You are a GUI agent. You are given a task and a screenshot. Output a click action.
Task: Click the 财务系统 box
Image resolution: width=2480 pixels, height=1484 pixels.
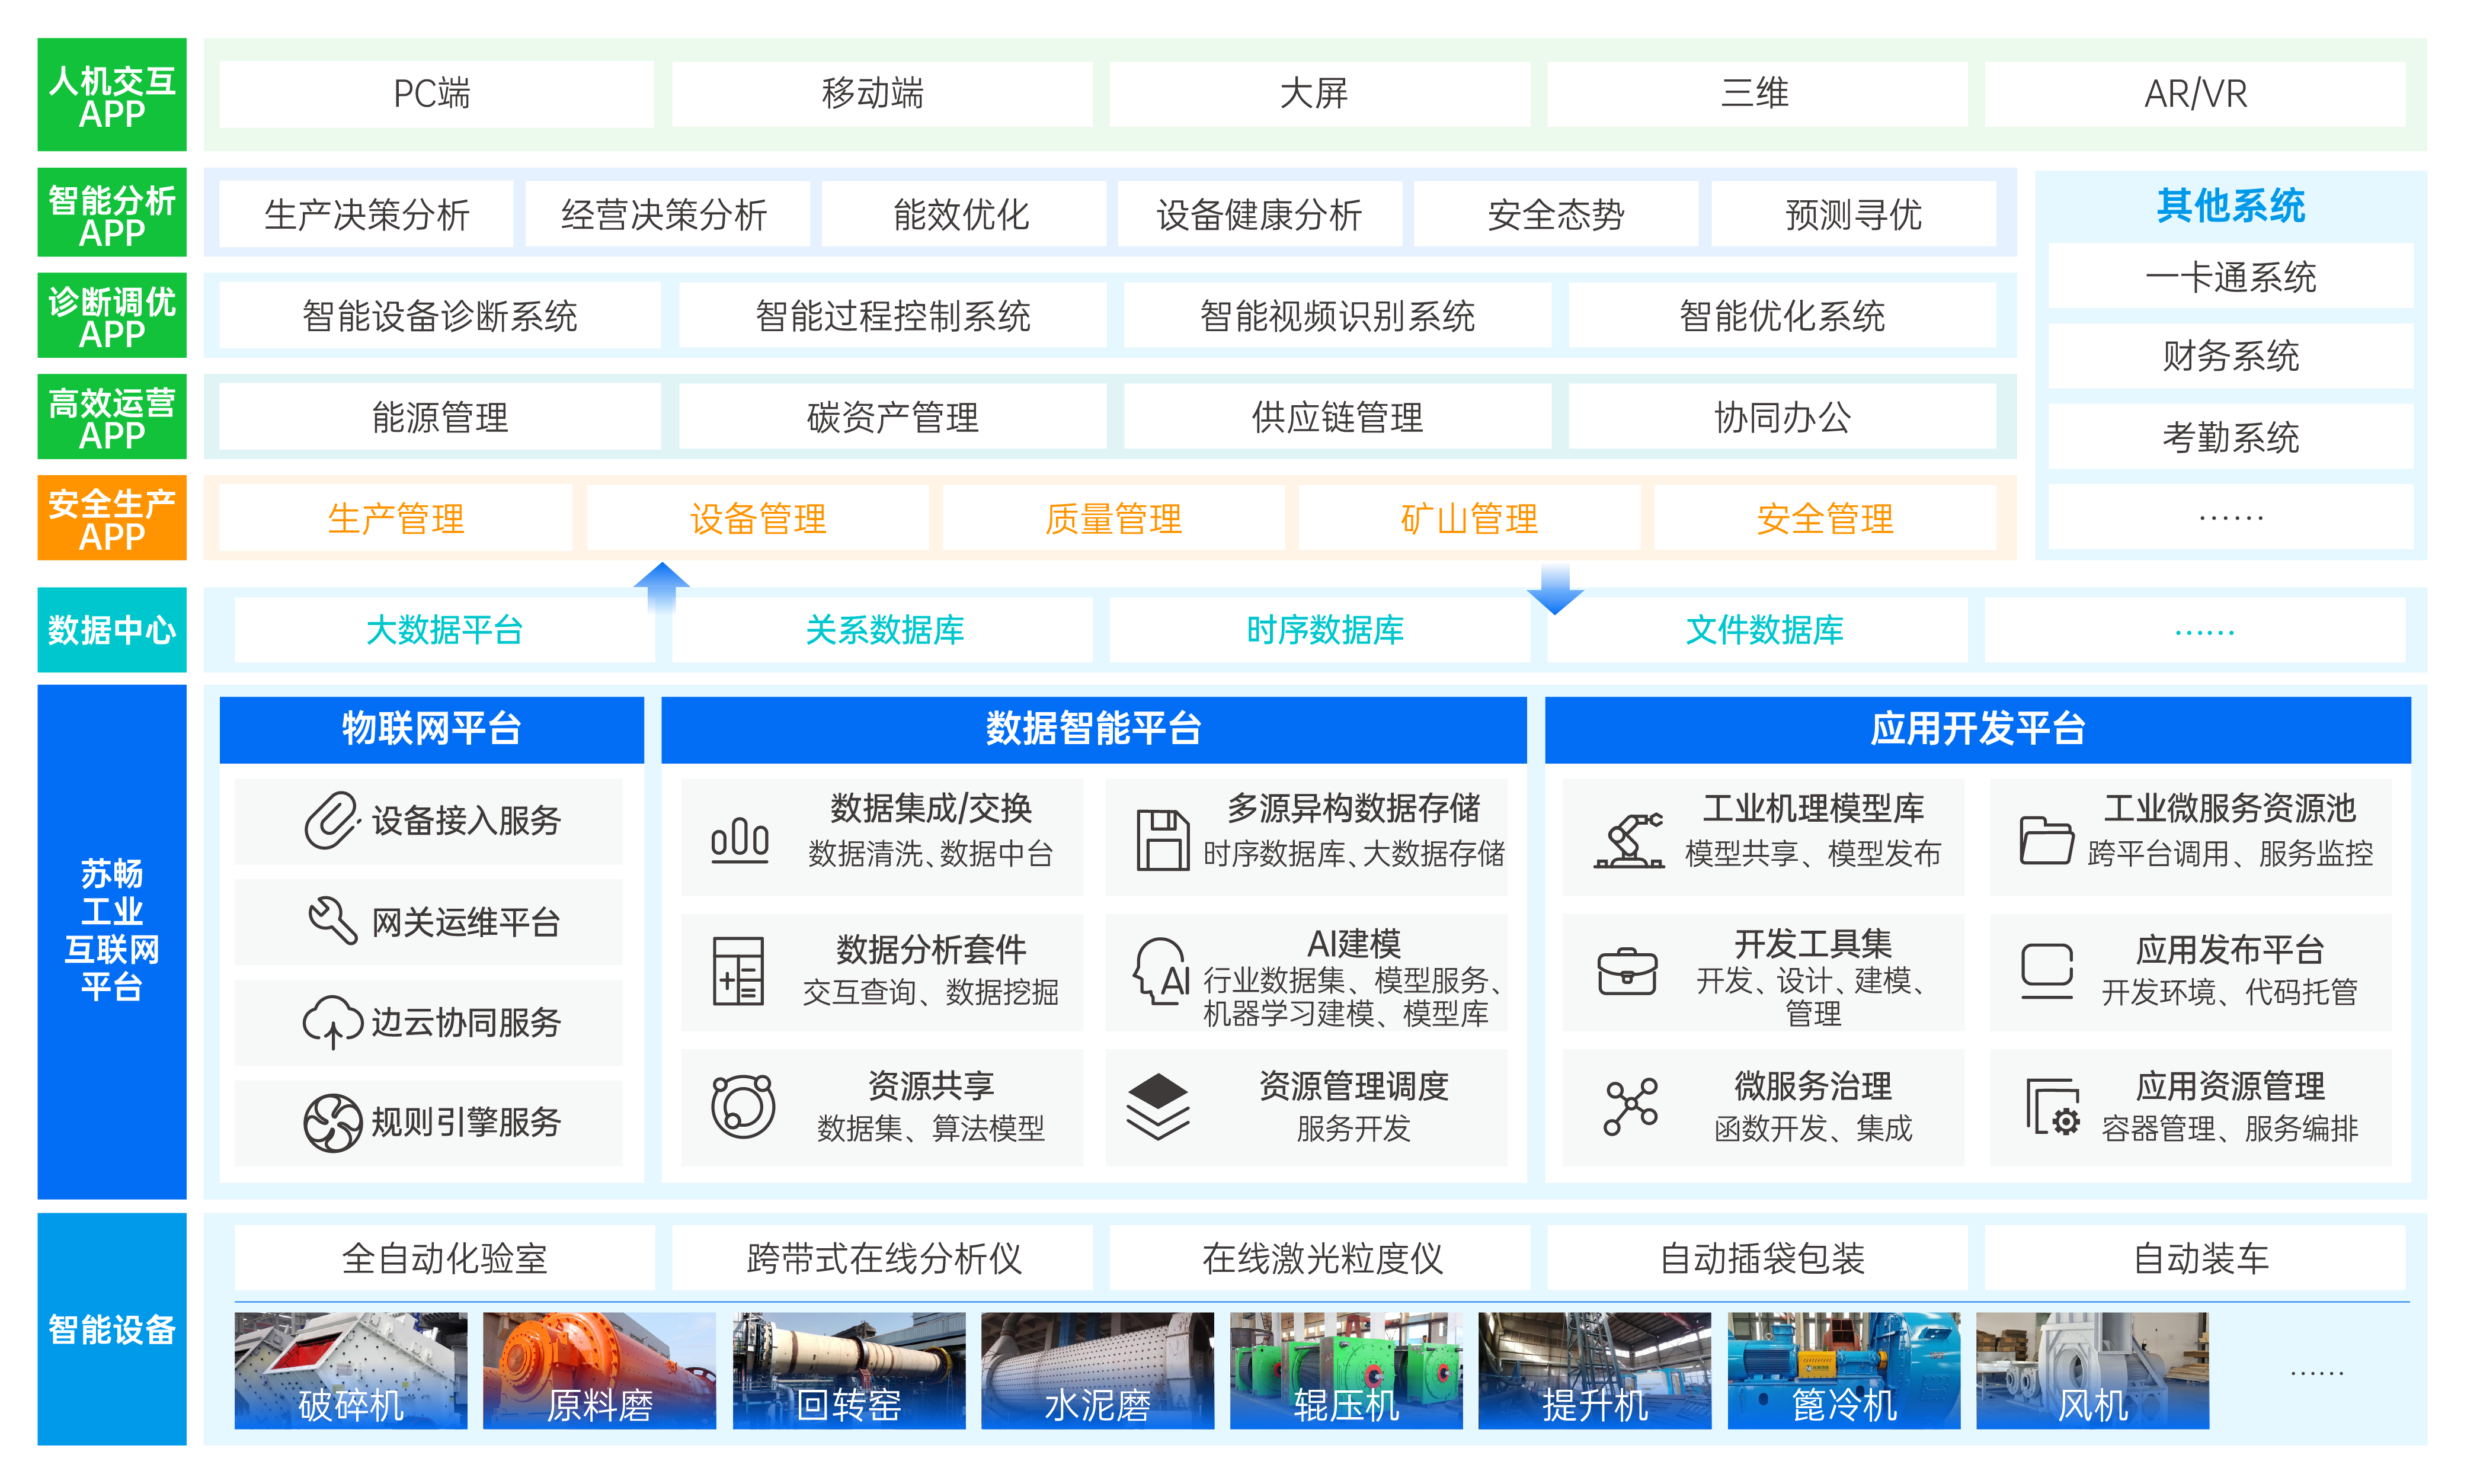[x=2231, y=356]
